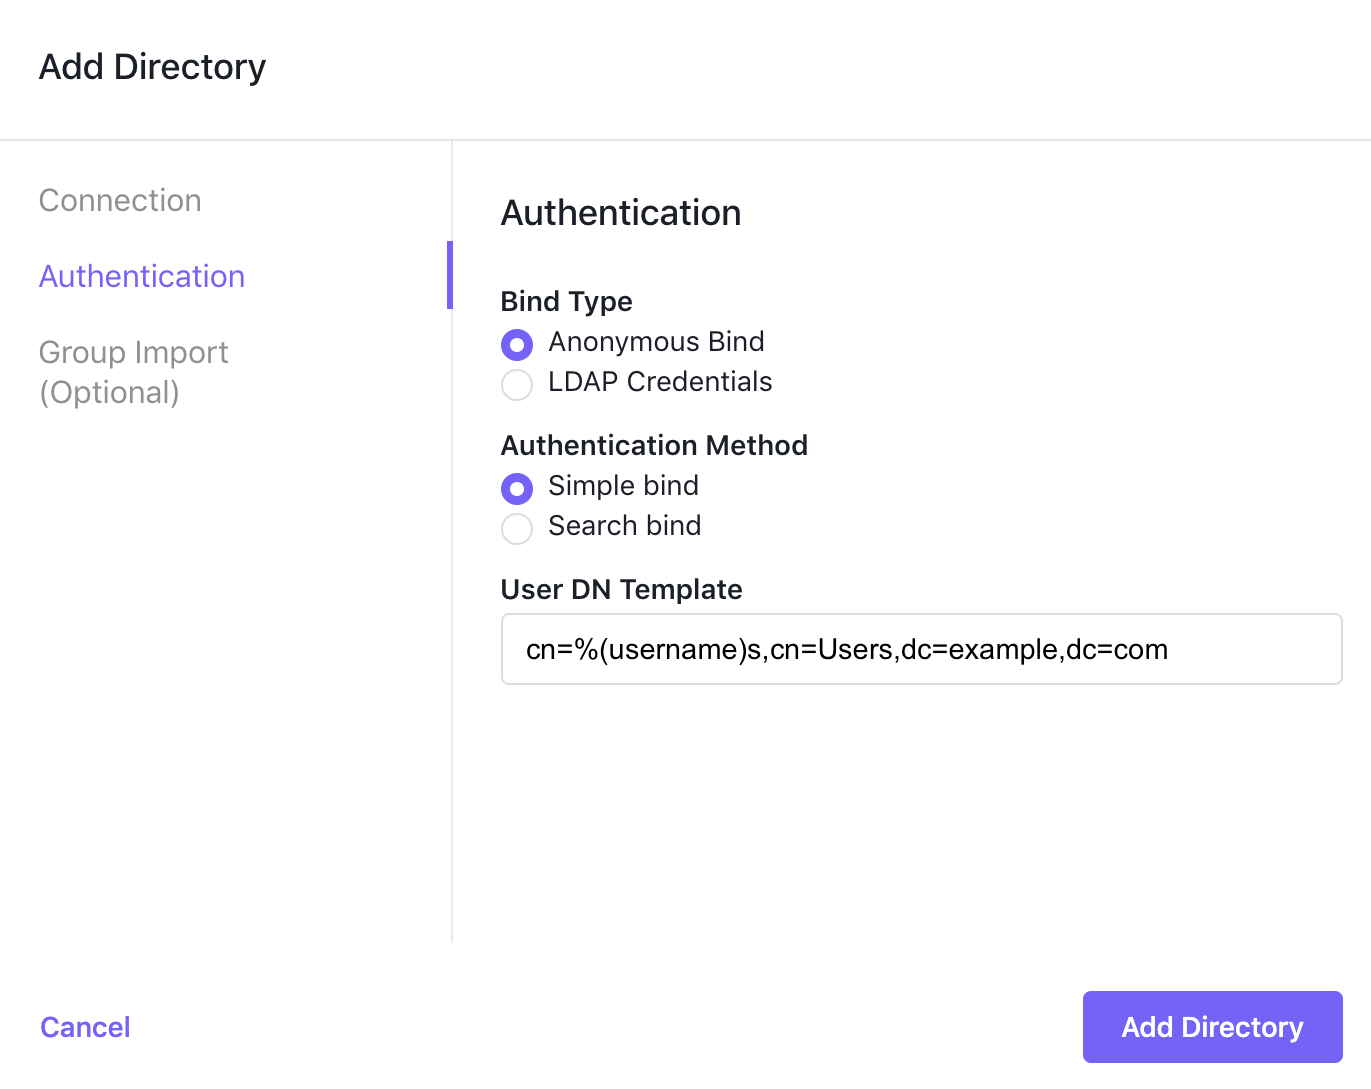
Task: Click the User DN Template label
Action: coord(621,589)
